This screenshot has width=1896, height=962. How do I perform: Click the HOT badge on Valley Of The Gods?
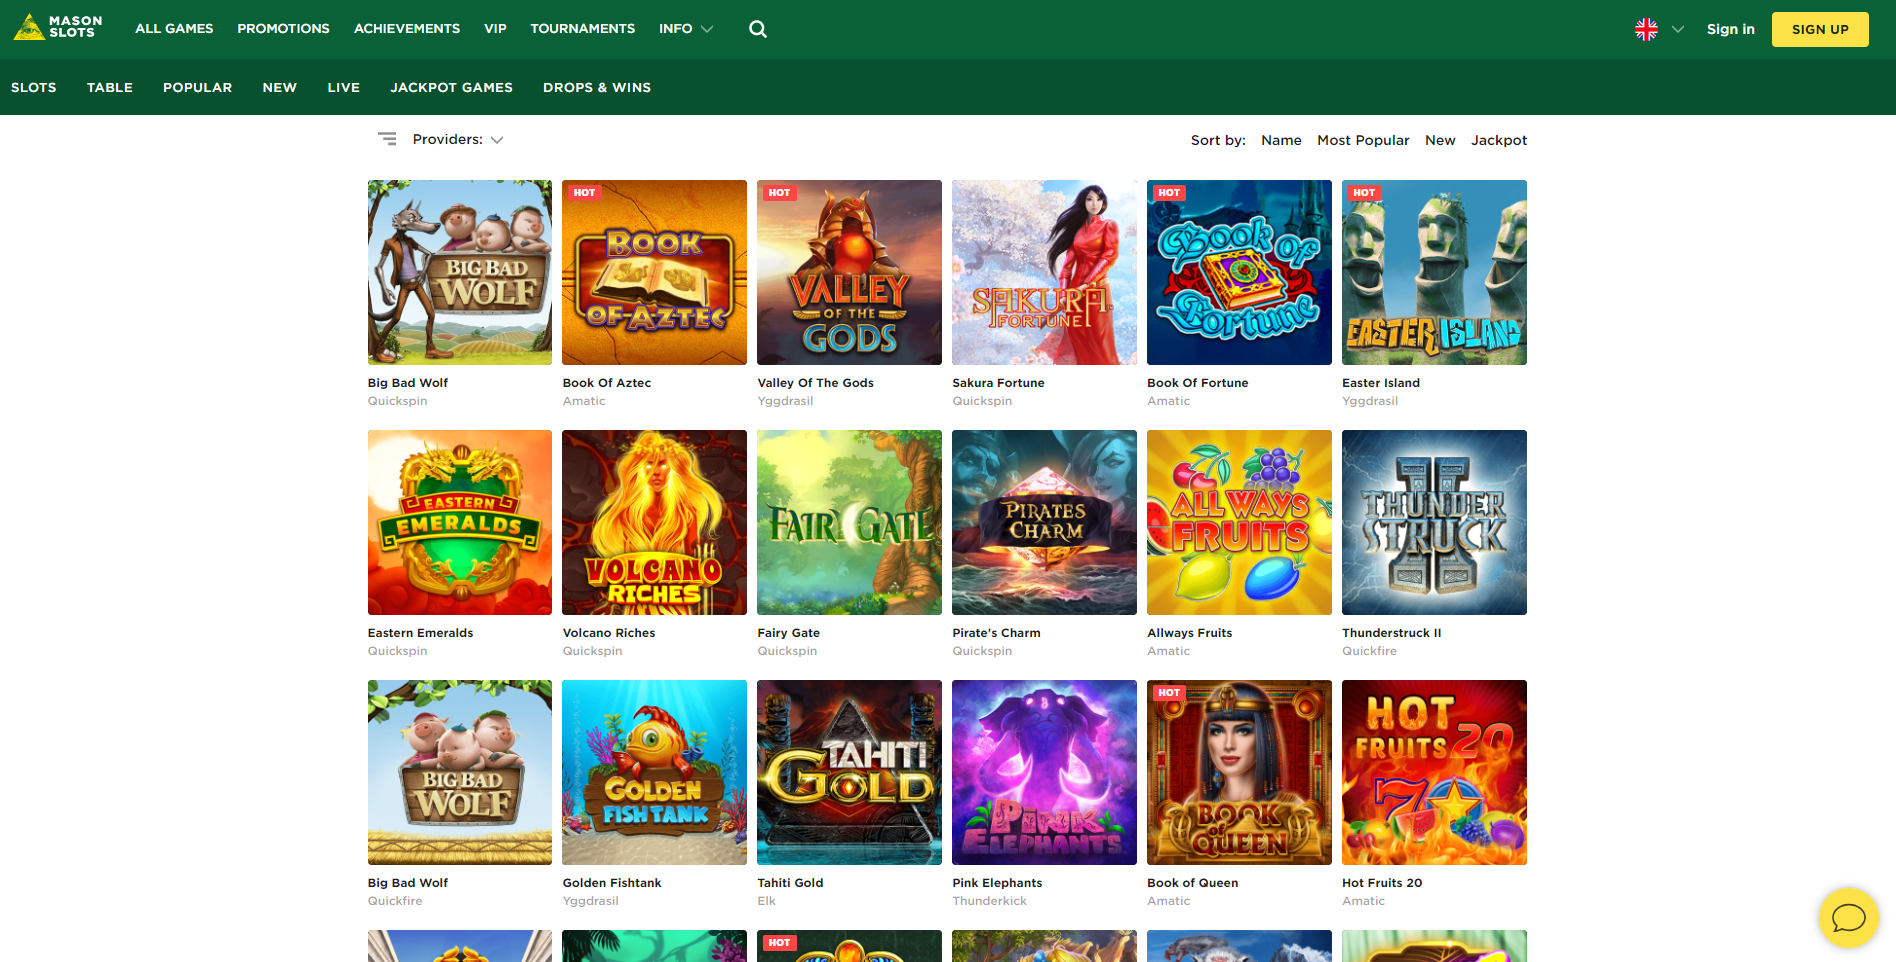(x=779, y=193)
